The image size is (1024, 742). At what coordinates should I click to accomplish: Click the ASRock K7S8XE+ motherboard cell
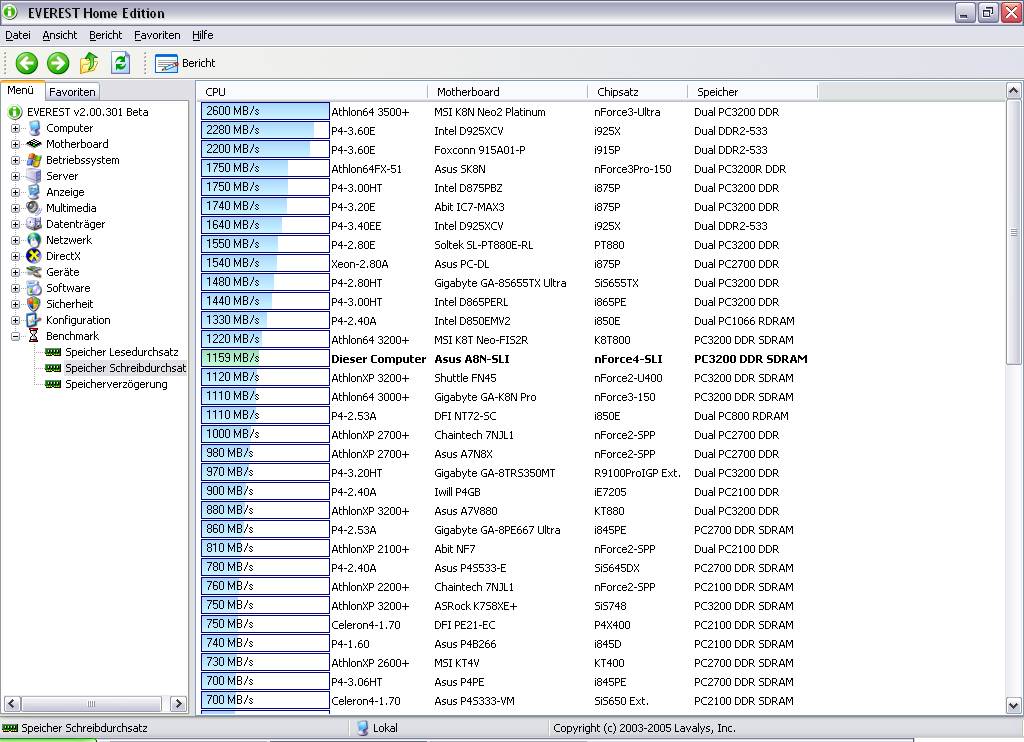tap(475, 605)
